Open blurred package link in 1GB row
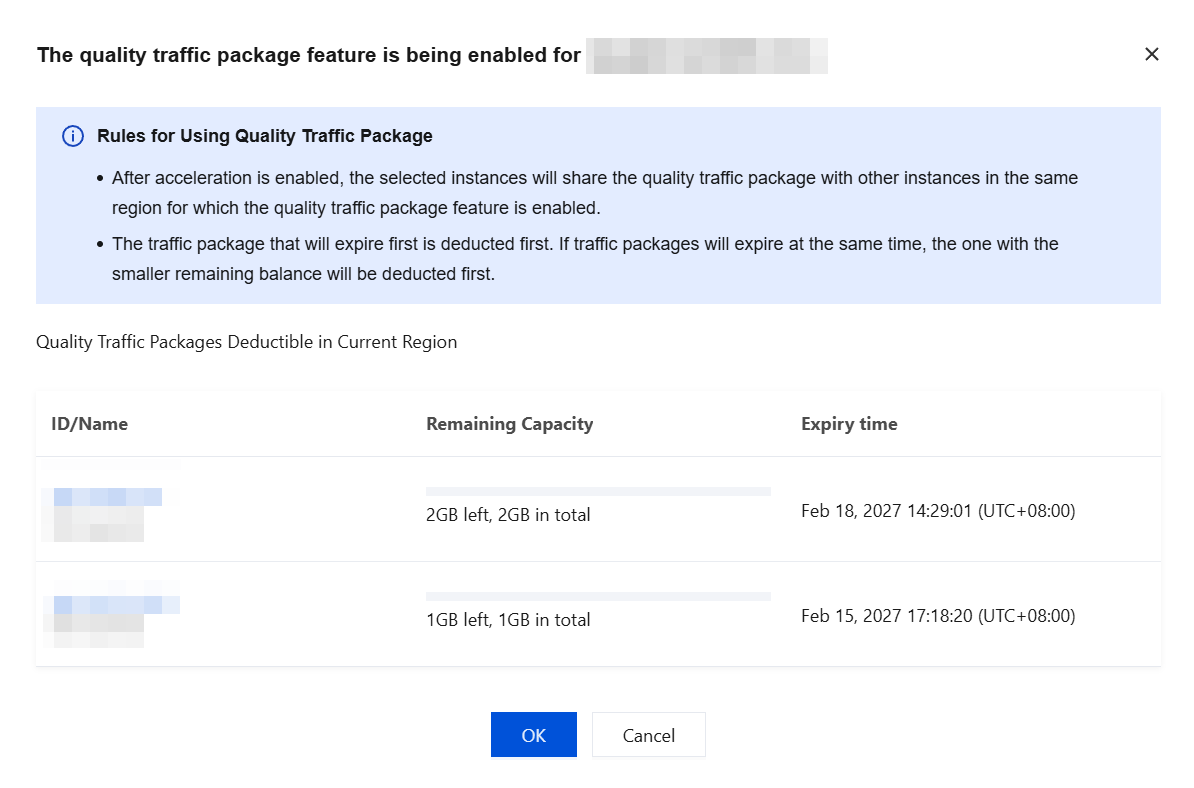 pyautogui.click(x=117, y=605)
